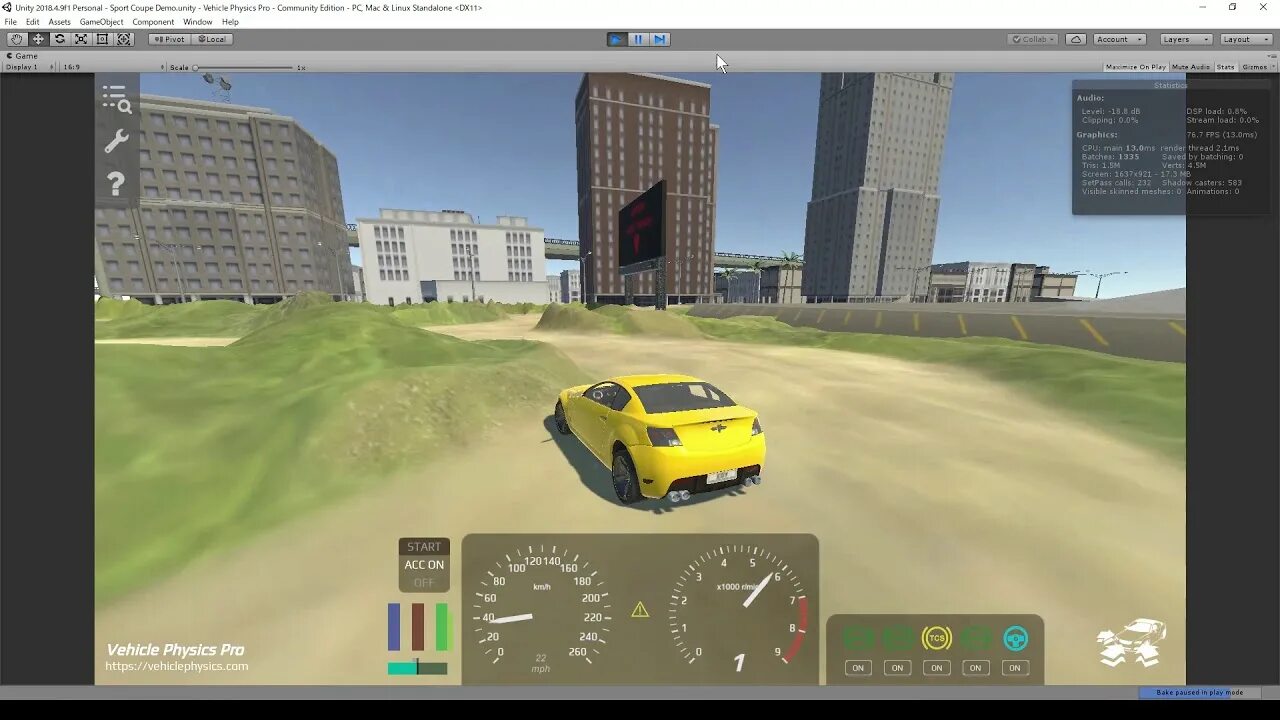Screen dimensions: 1280x720
Task: Open the GameObject menu
Action: tap(103, 21)
